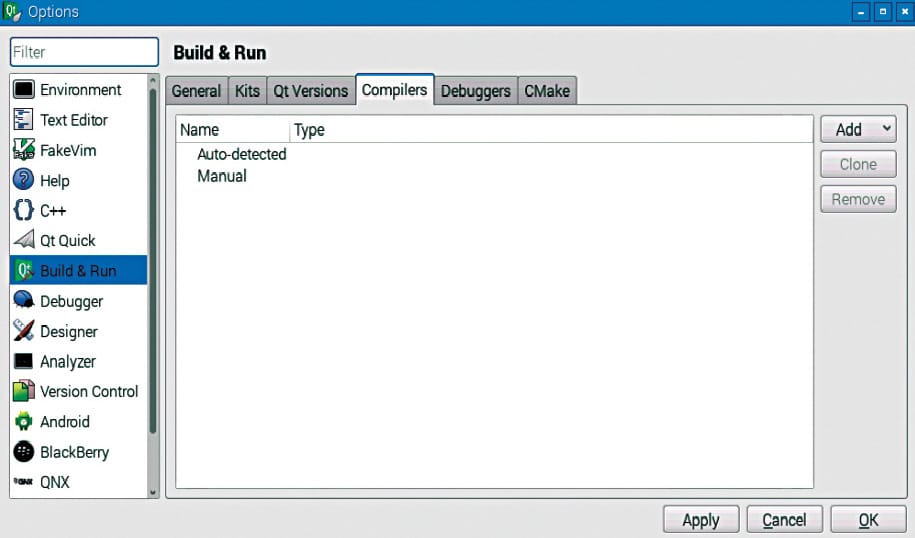The image size is (915, 538).
Task: Open Qt Quick paper plane icon
Action: pos(24,240)
